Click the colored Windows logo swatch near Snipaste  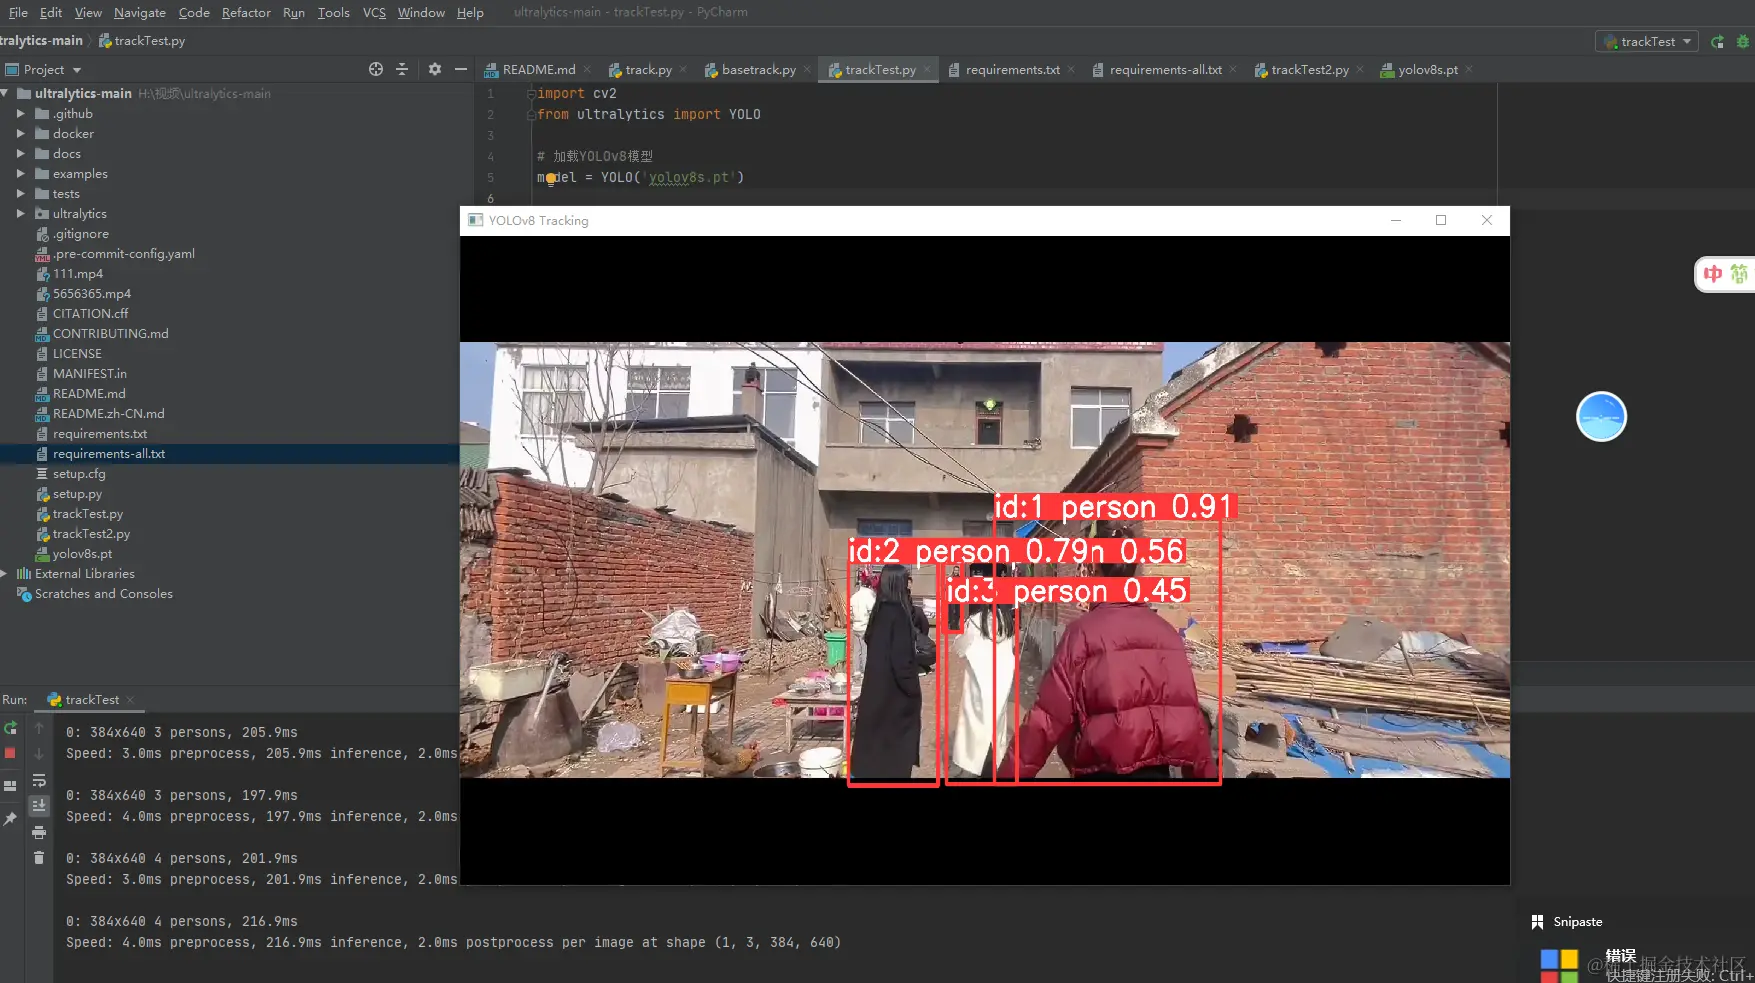point(1560,963)
